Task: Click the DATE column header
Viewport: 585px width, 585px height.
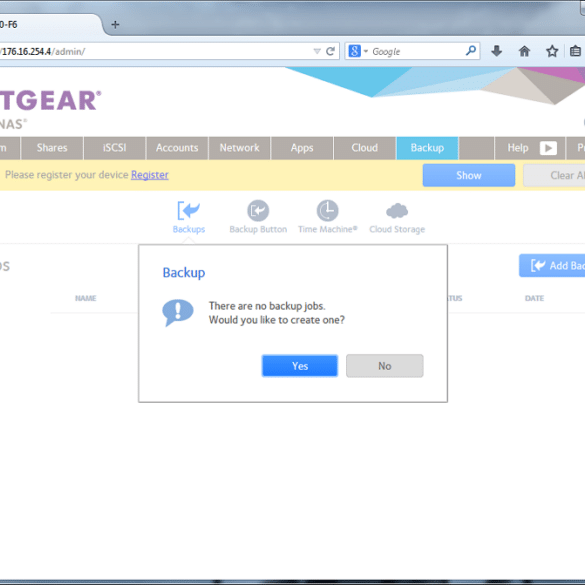Action: (534, 298)
